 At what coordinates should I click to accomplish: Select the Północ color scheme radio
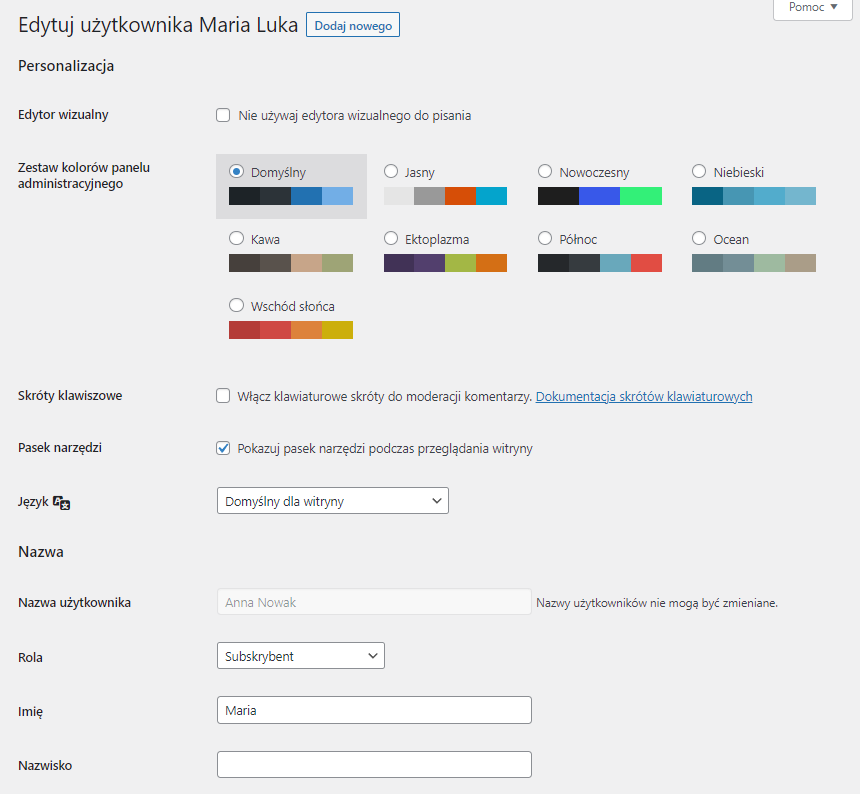pyautogui.click(x=545, y=239)
